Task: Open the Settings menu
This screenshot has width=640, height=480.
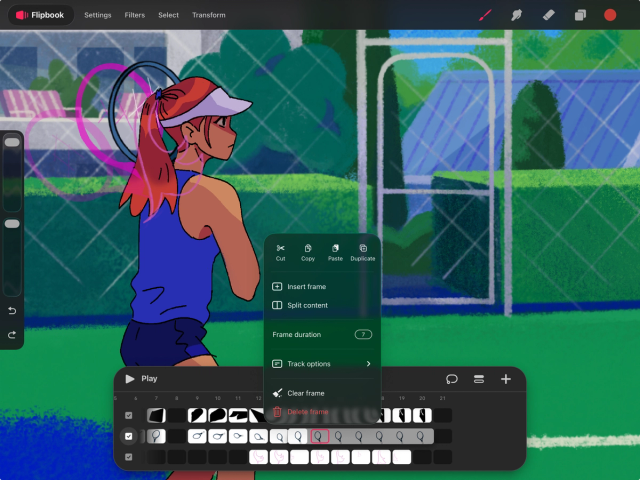Action: 98,15
